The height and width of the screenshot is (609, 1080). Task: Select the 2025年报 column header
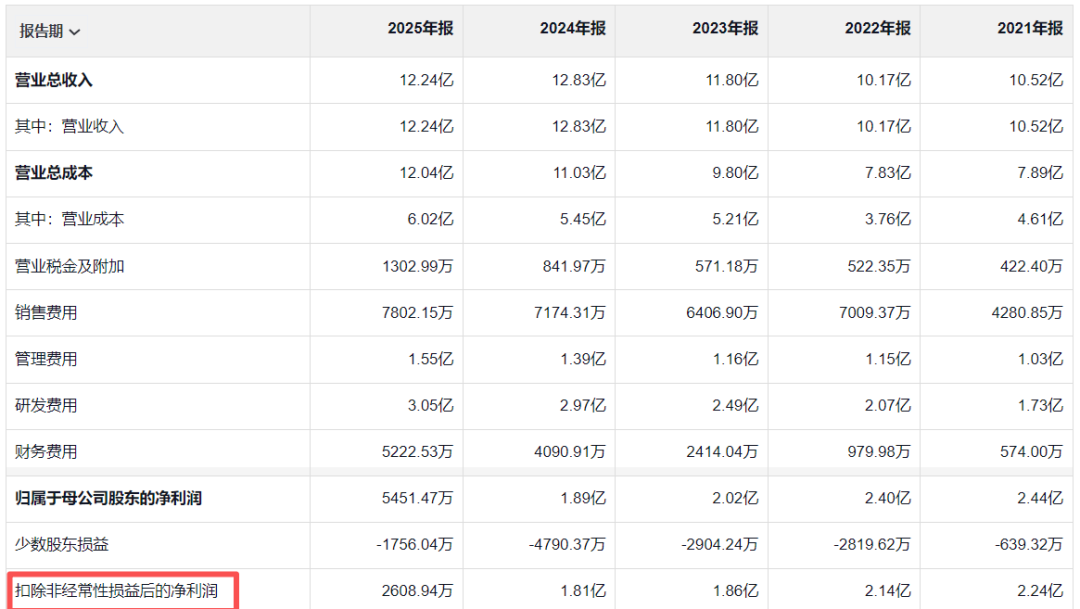tap(420, 29)
